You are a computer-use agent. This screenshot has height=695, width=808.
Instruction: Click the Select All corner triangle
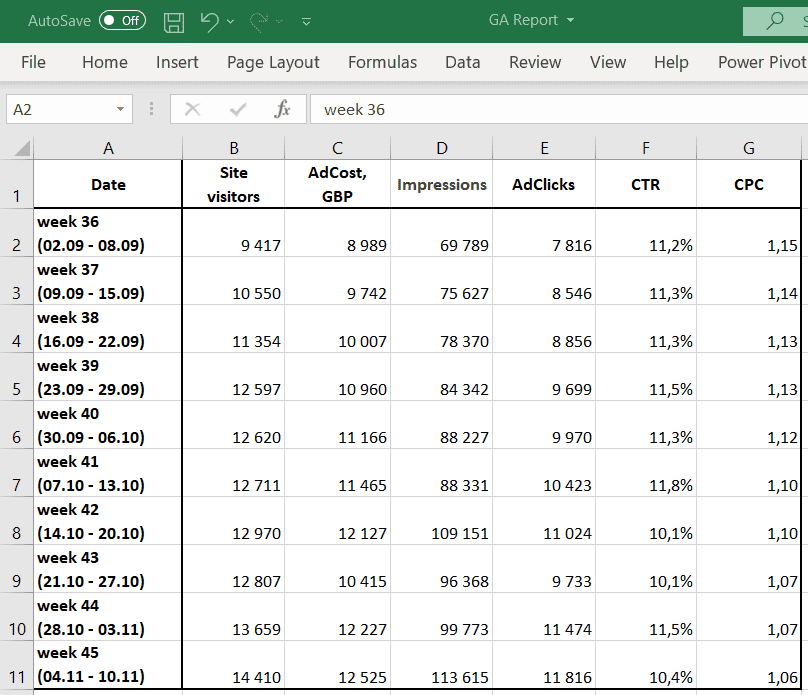[x=21, y=148]
